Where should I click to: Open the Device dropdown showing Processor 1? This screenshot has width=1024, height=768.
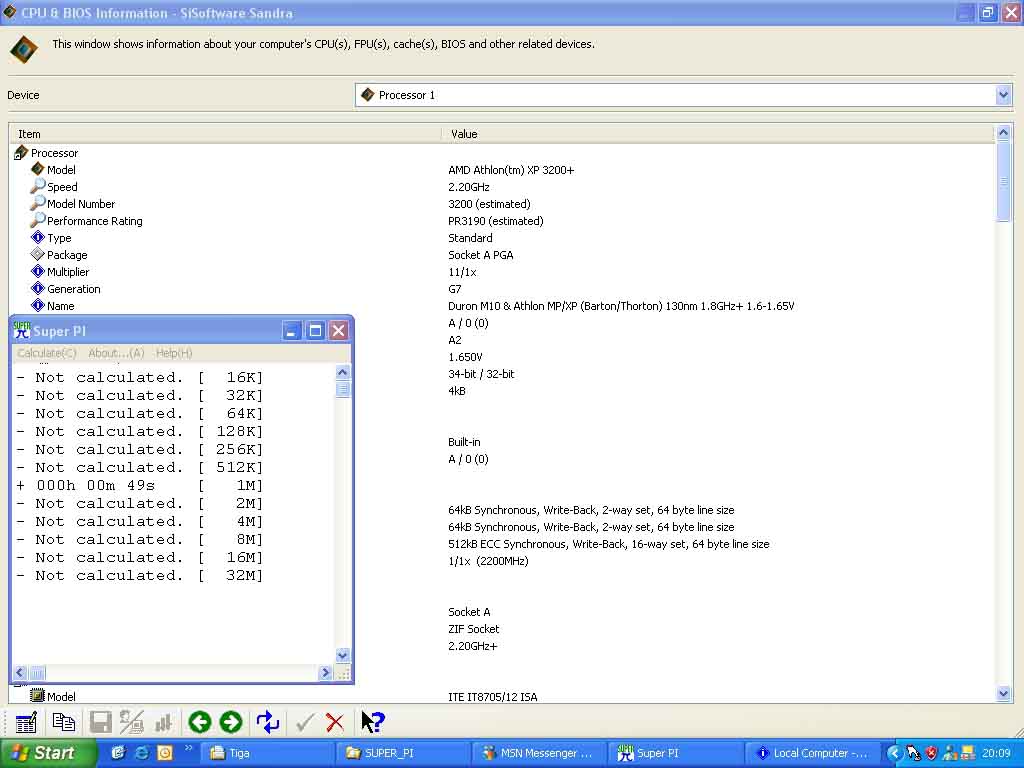[x=683, y=95]
